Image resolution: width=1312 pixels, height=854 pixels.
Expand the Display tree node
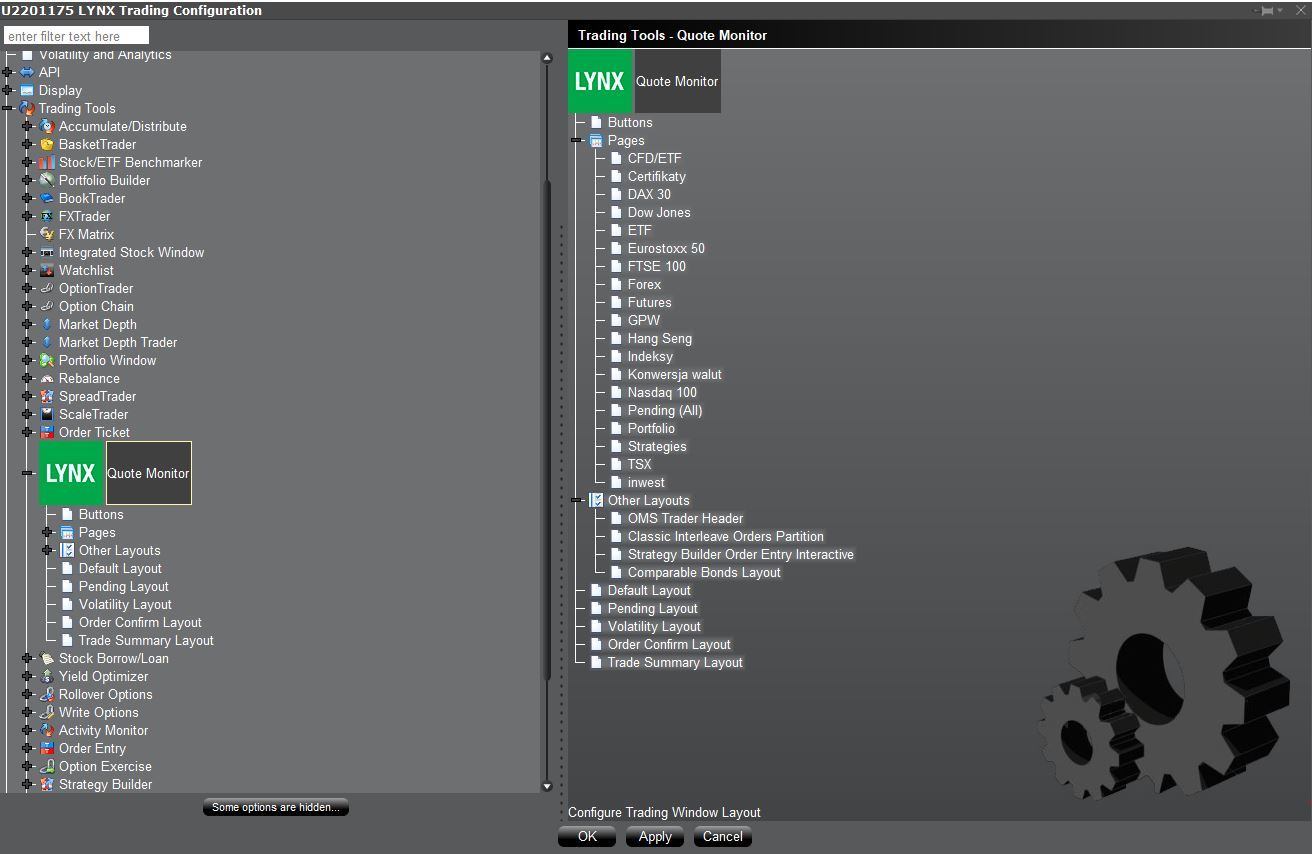point(8,90)
